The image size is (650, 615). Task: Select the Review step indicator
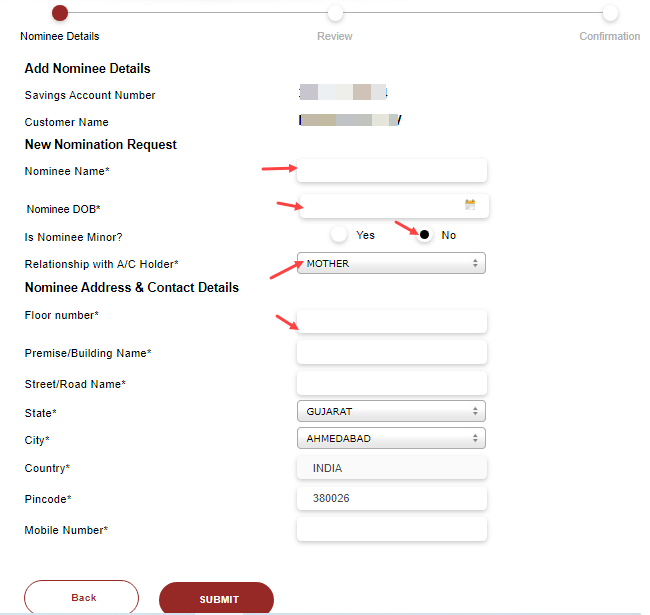[335, 13]
